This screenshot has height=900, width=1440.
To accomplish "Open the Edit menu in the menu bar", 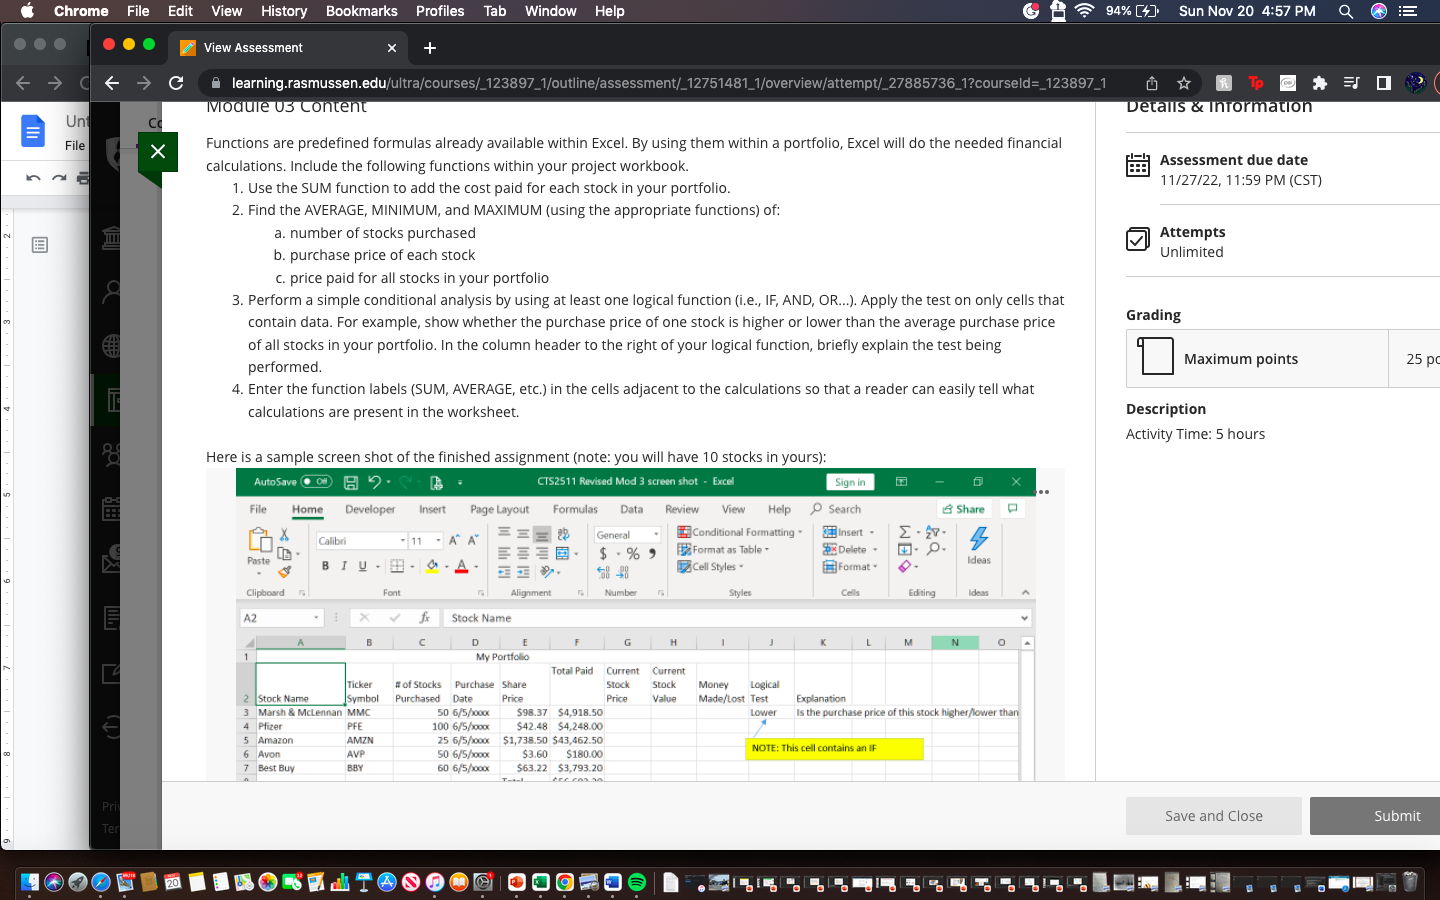I will click(180, 11).
